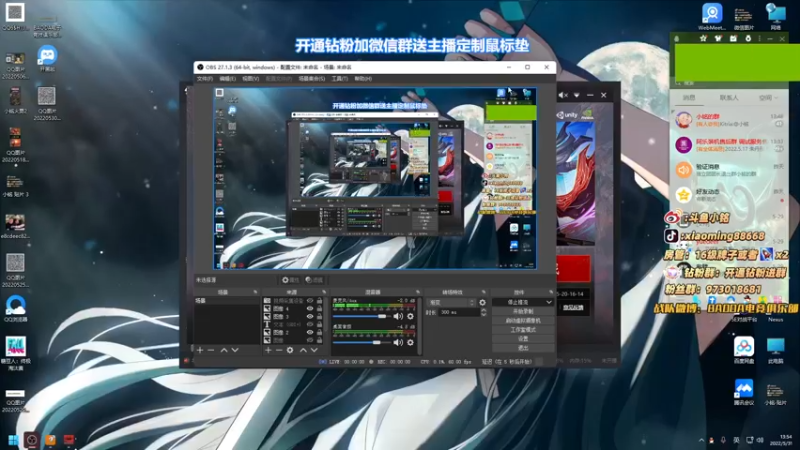
Task: Open the 百度网盘 desktop shortcut
Action: coord(744,350)
